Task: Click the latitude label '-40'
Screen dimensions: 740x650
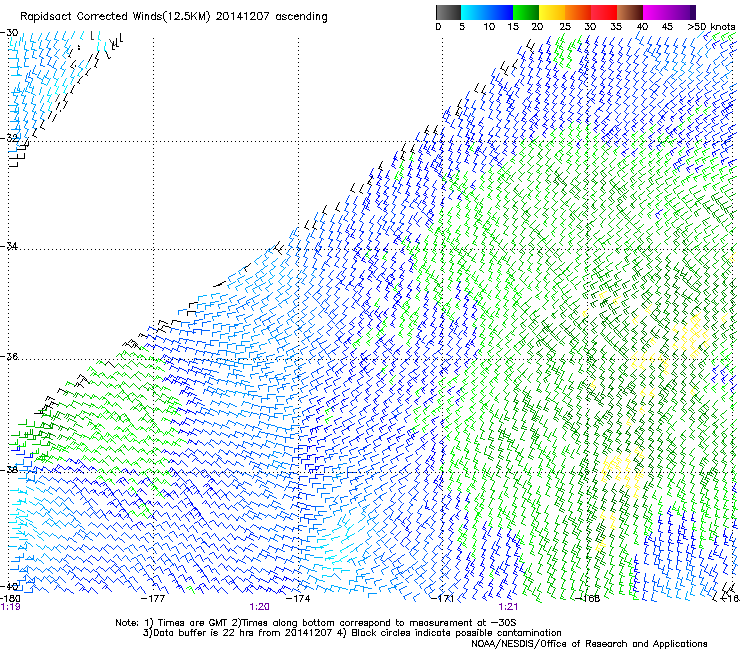Action: 9,586
